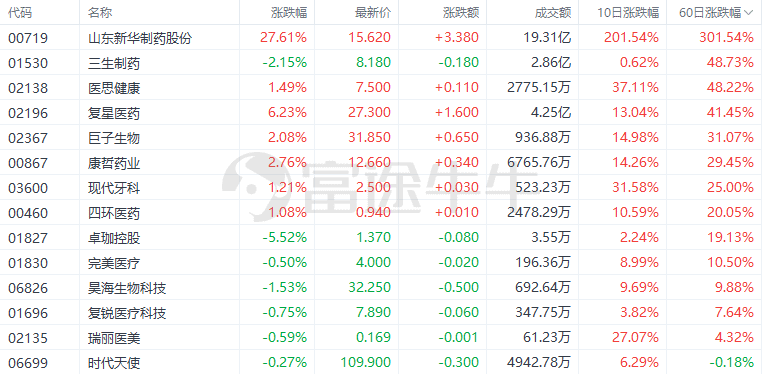
Task: Click the 成交额 column header
Action: coord(553,13)
